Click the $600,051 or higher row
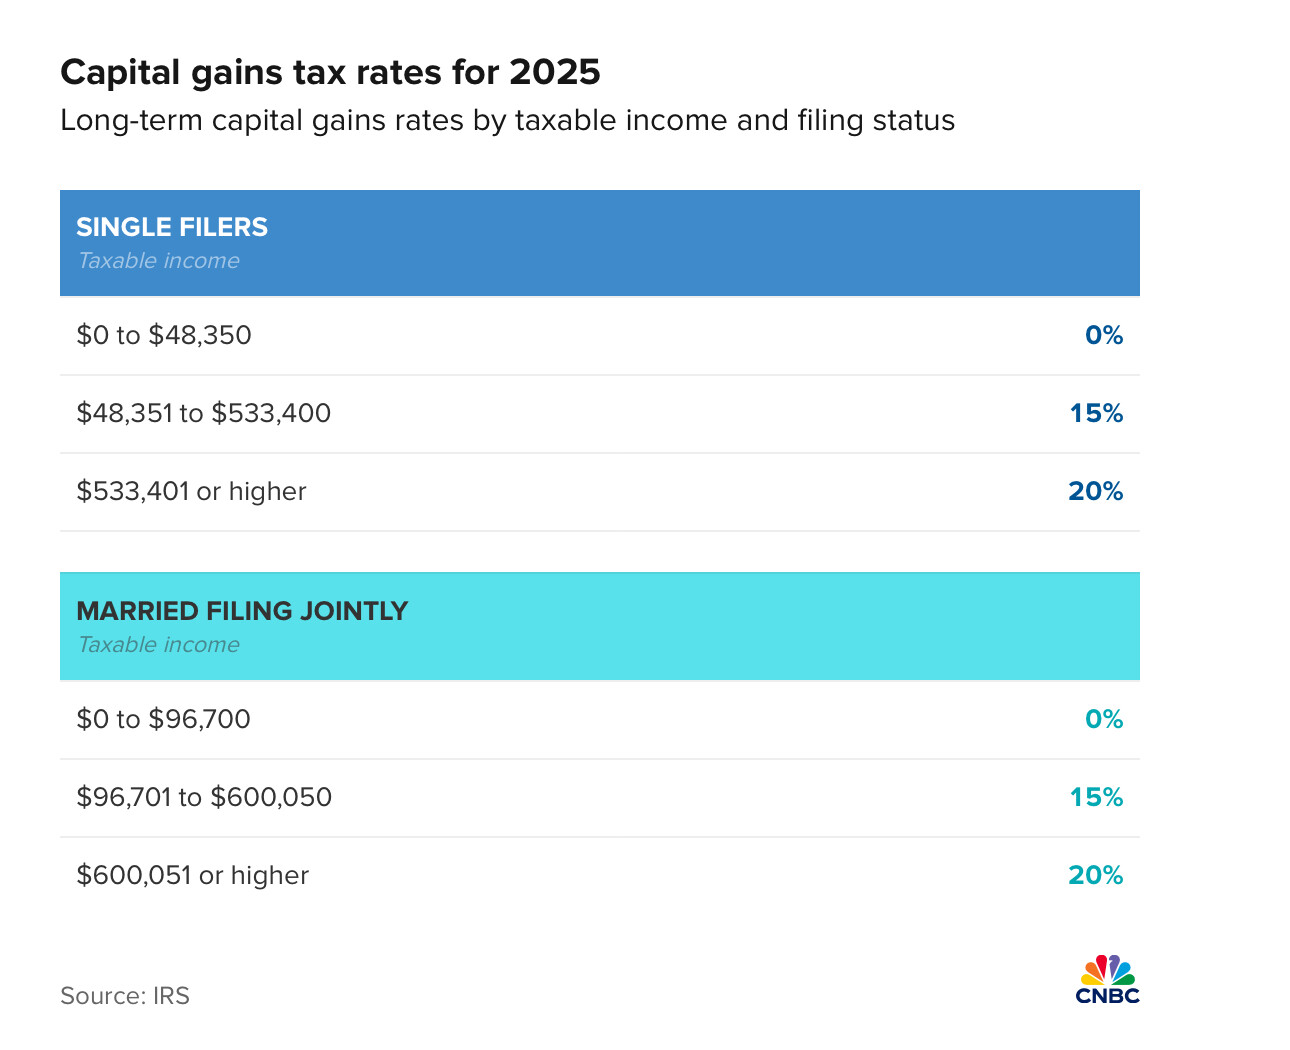The height and width of the screenshot is (1050, 1290). tap(192, 875)
